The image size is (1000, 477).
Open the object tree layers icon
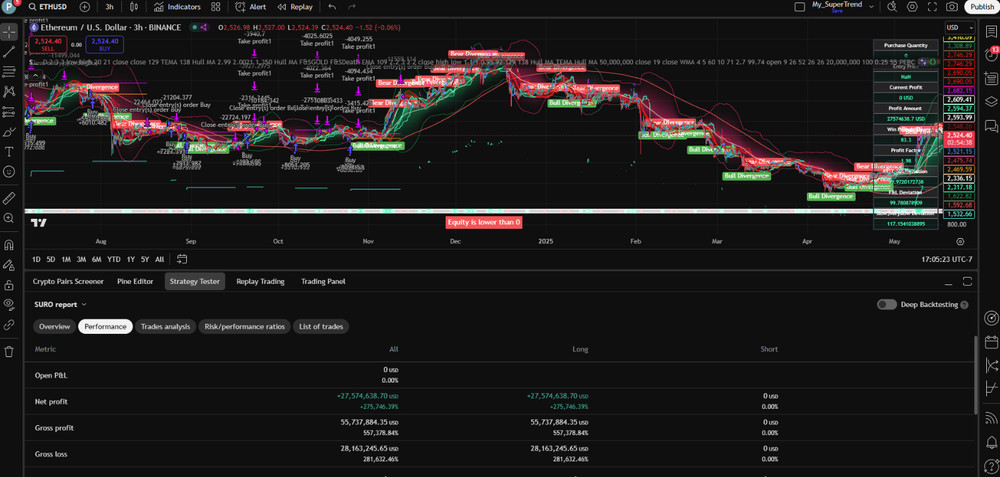tap(991, 101)
